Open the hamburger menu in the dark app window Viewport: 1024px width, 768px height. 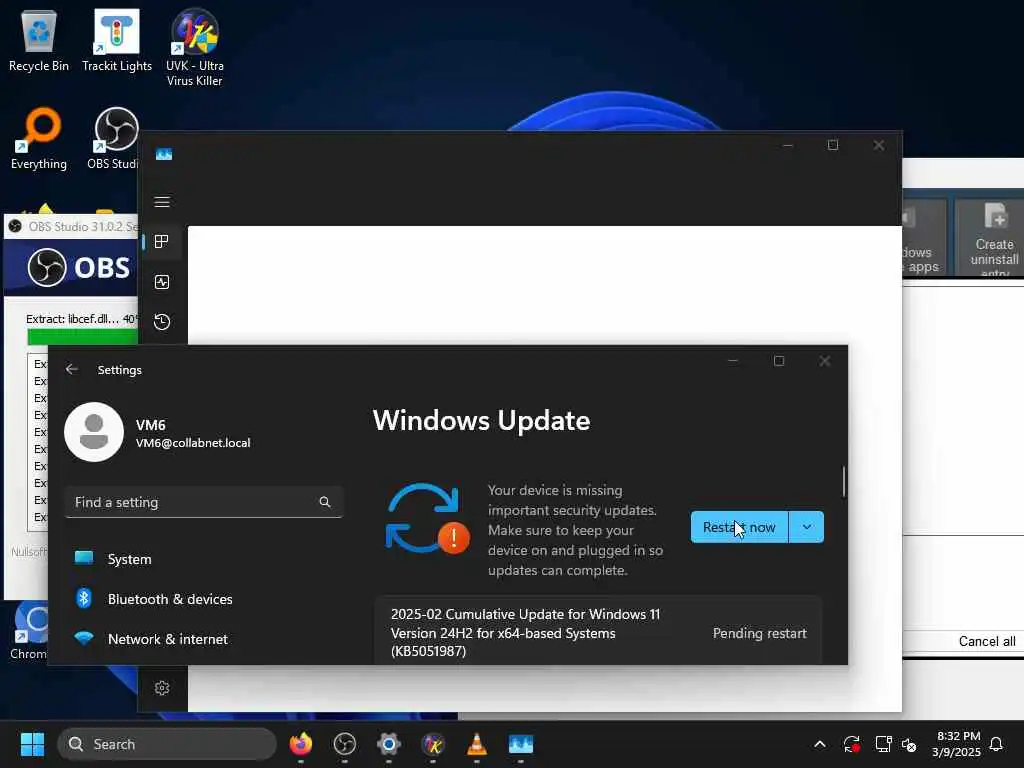click(x=162, y=202)
